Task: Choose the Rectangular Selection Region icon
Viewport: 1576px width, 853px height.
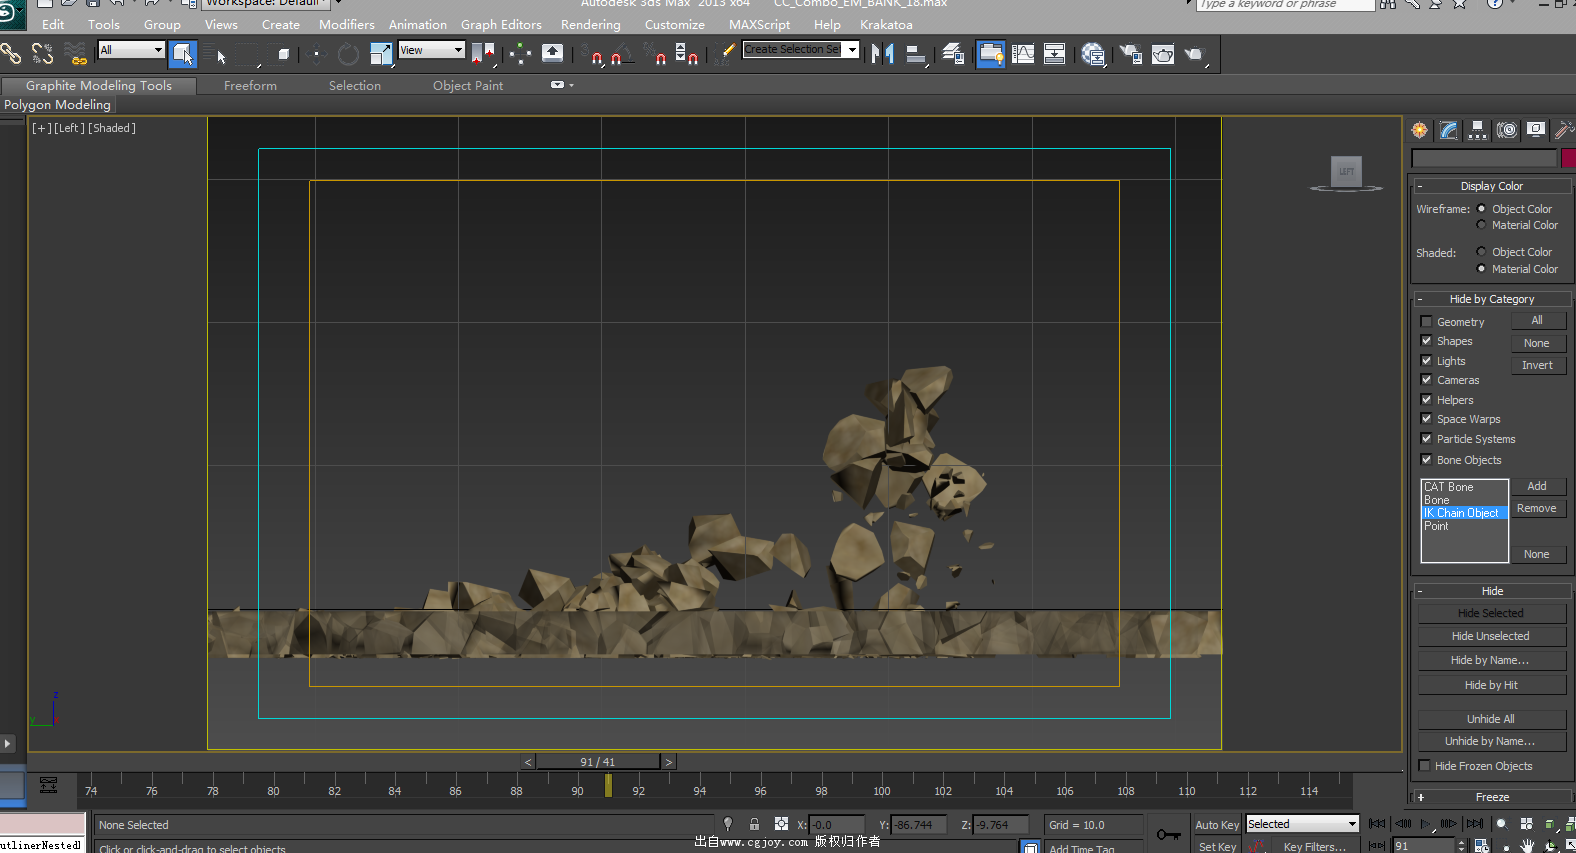Action: pyautogui.click(x=249, y=54)
